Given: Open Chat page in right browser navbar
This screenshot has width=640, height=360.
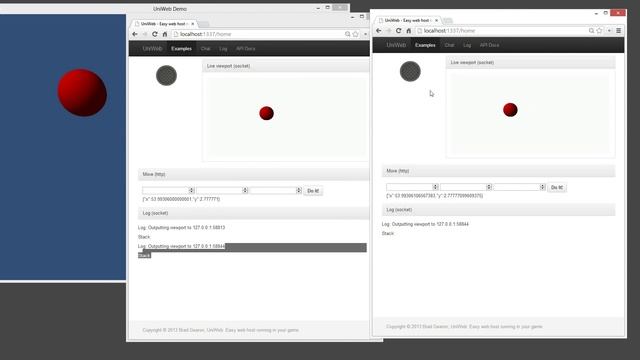Looking at the screenshot, I should click(x=449, y=45).
